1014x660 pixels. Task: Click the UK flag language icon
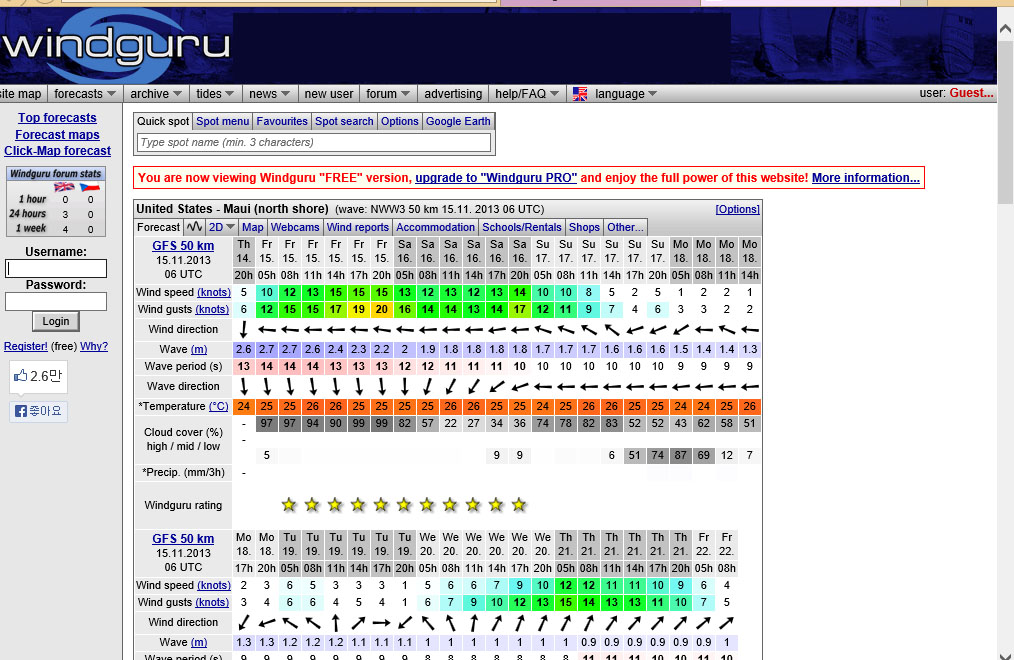(x=579, y=94)
